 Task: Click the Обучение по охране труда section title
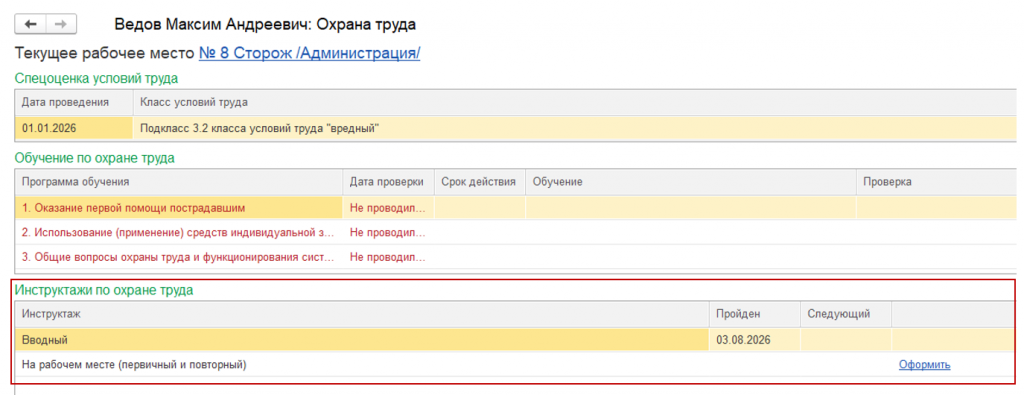point(95,157)
